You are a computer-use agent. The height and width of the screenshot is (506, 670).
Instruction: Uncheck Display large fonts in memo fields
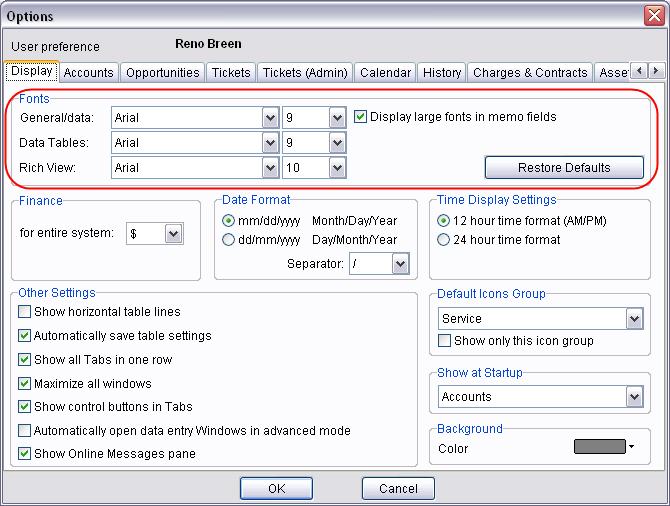point(362,117)
